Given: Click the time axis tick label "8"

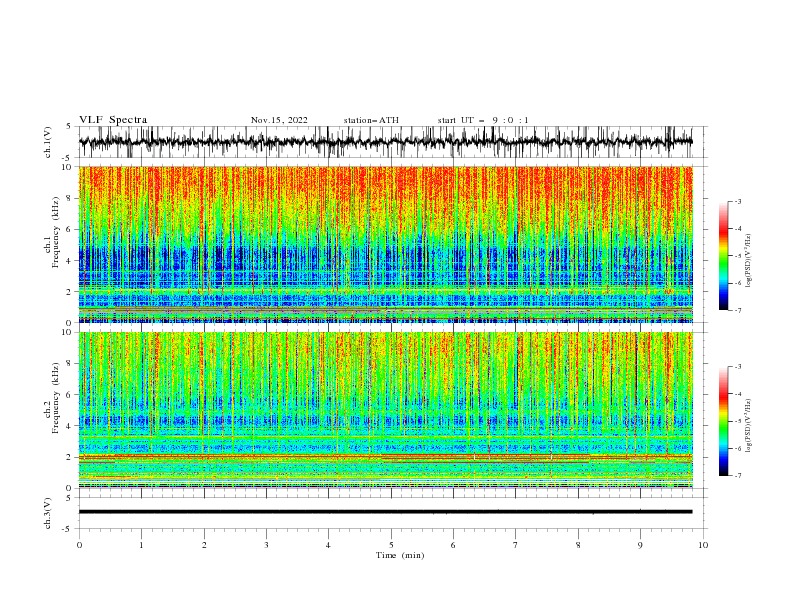Looking at the screenshot, I should point(578,545).
